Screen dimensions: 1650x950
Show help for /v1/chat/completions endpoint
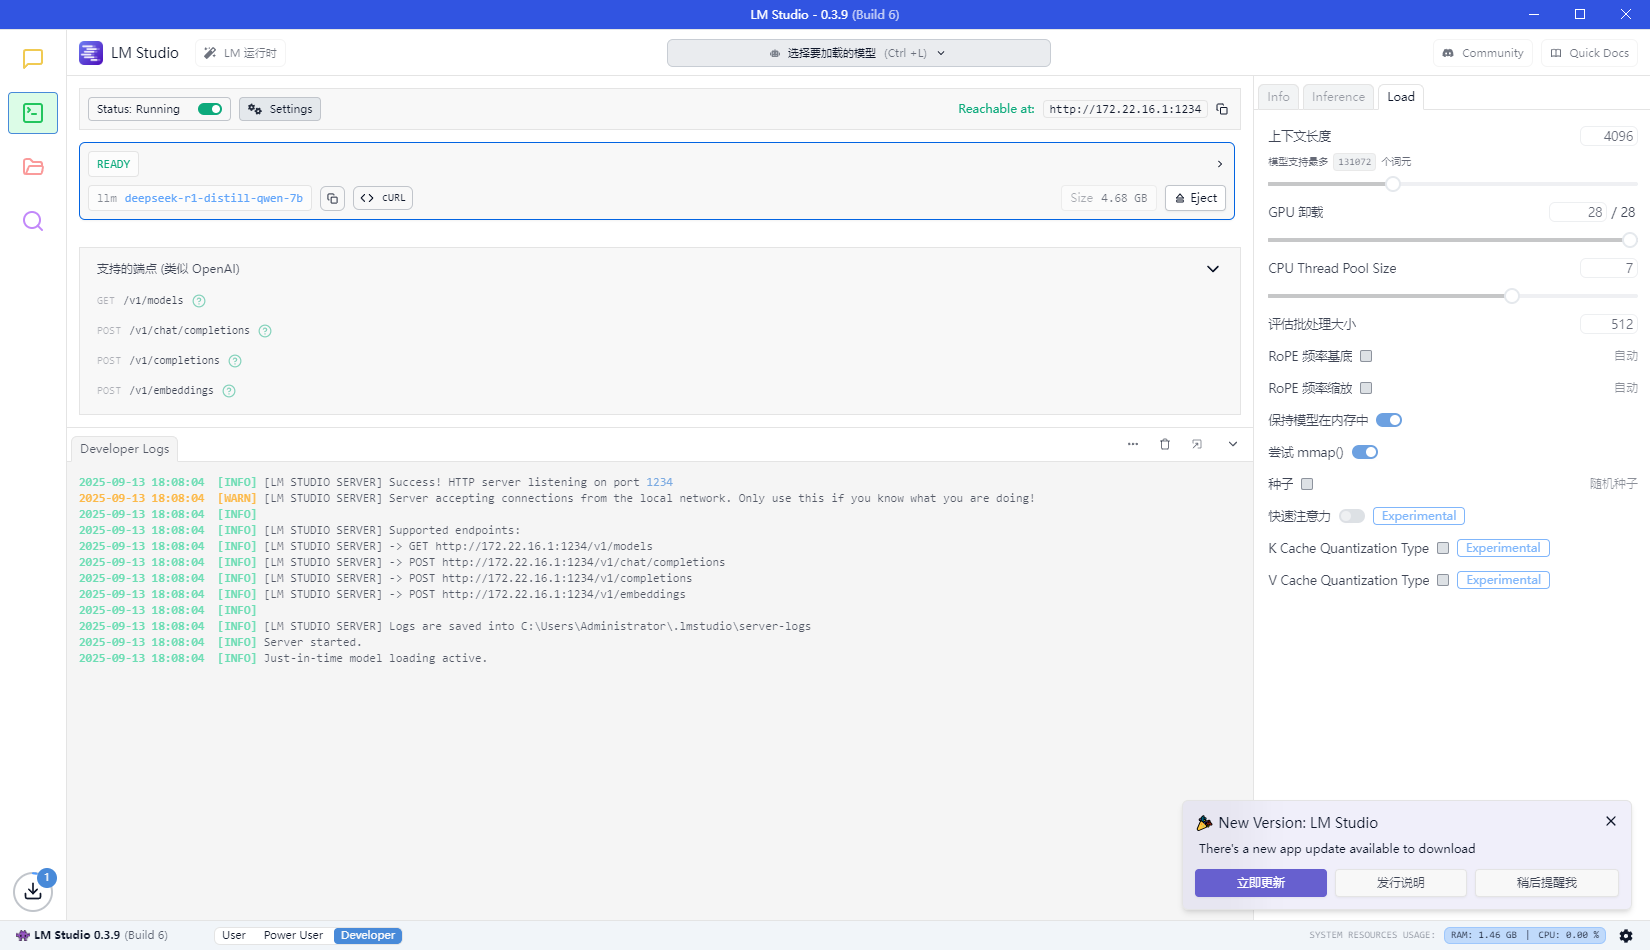(x=265, y=331)
